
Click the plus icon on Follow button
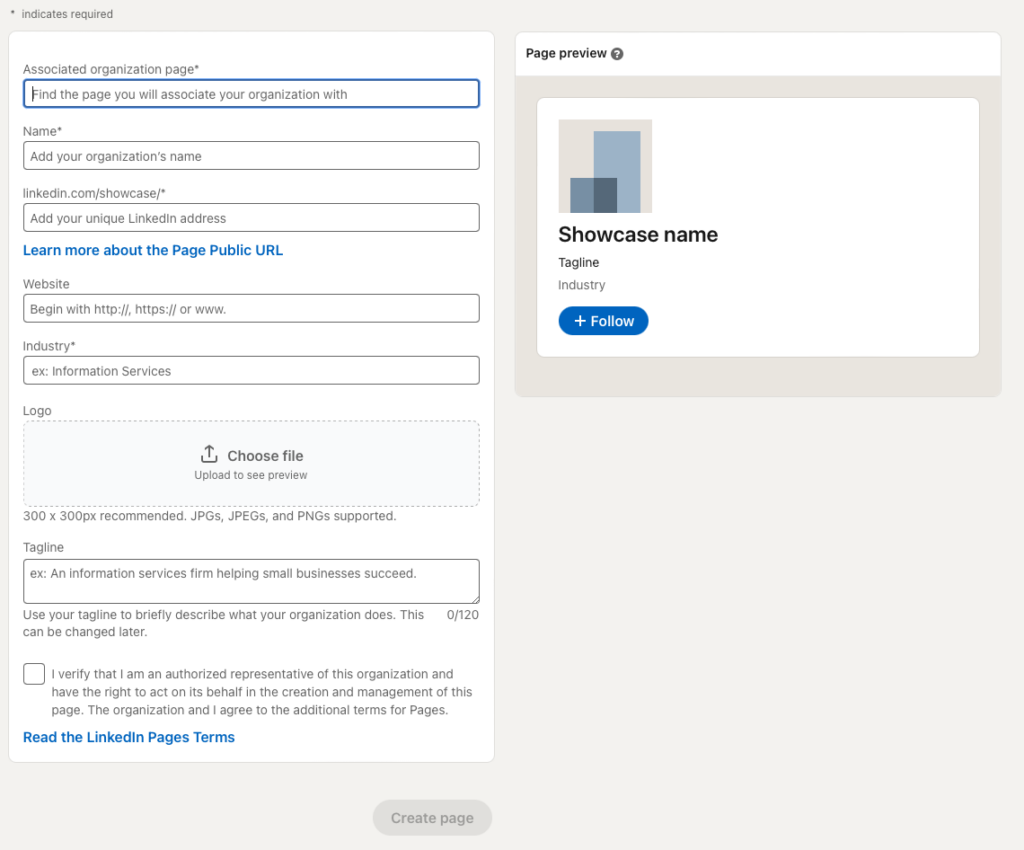[580, 321]
